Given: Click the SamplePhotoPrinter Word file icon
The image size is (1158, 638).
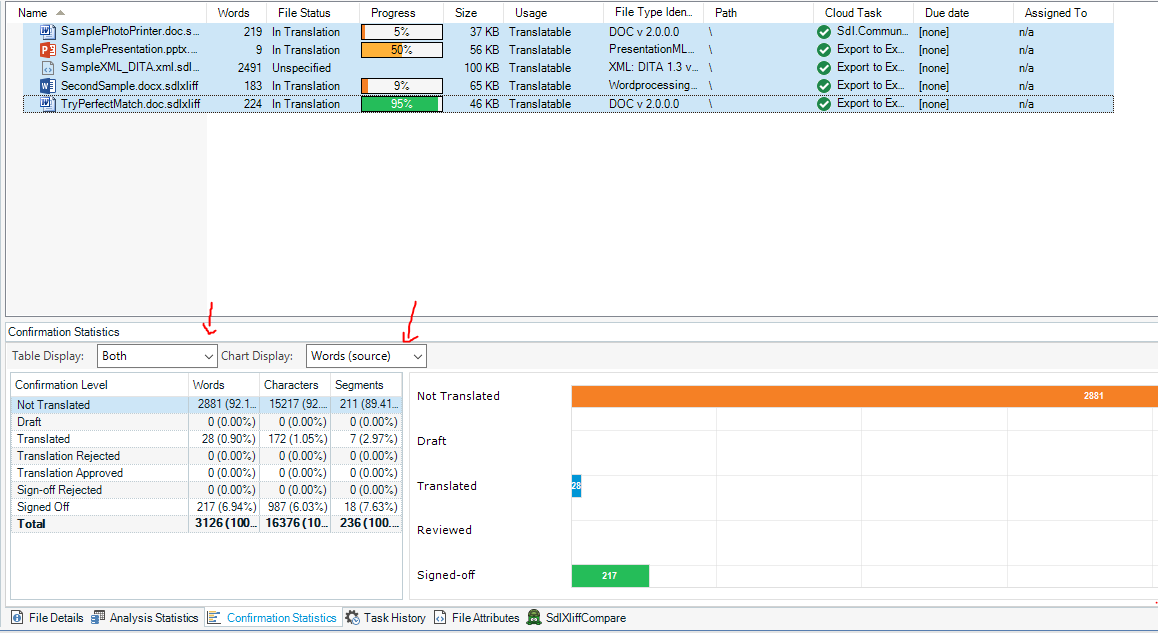Looking at the screenshot, I should tap(47, 32).
